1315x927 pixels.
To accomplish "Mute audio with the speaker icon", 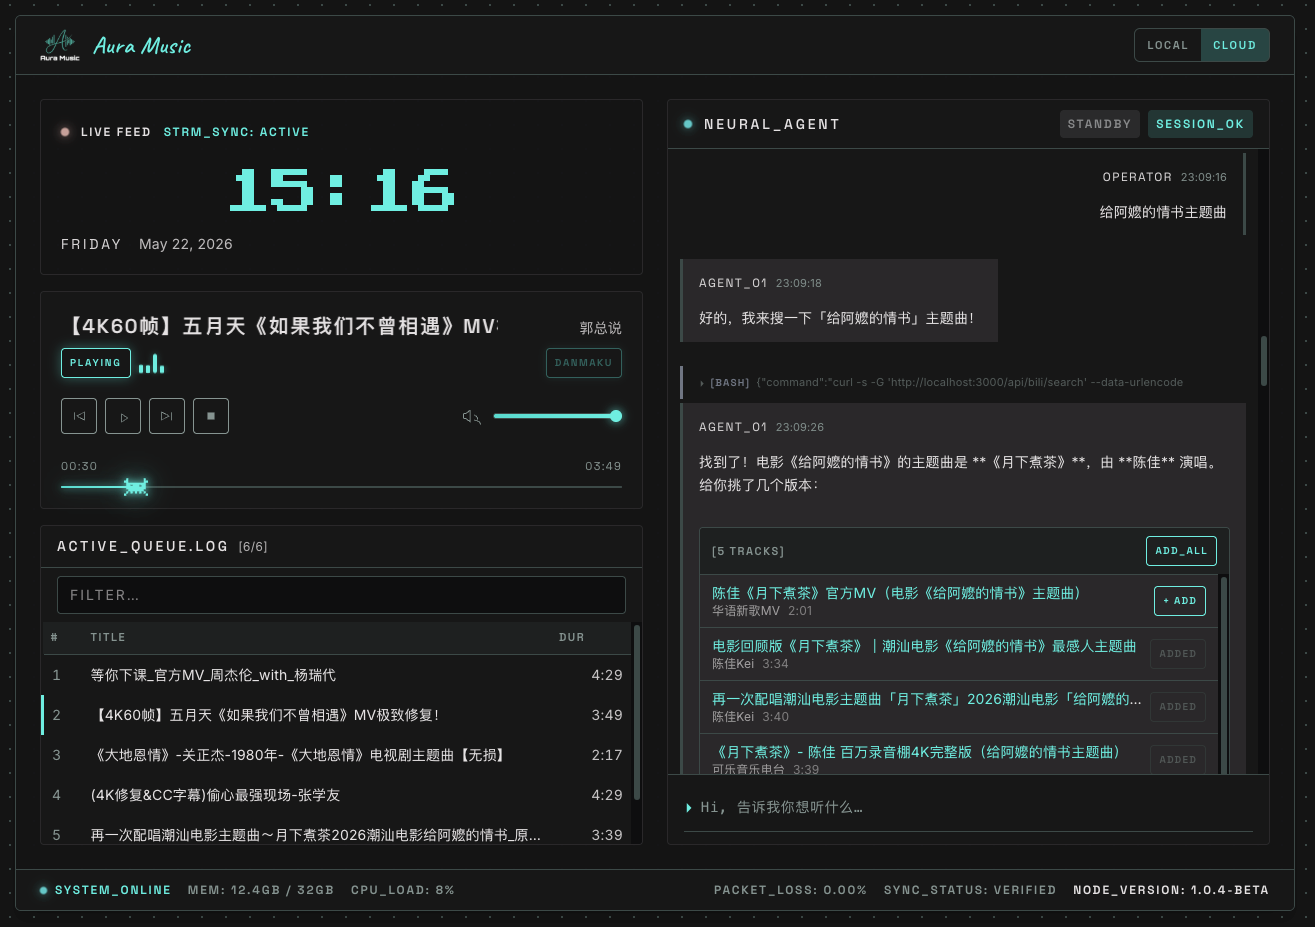I will tap(471, 416).
